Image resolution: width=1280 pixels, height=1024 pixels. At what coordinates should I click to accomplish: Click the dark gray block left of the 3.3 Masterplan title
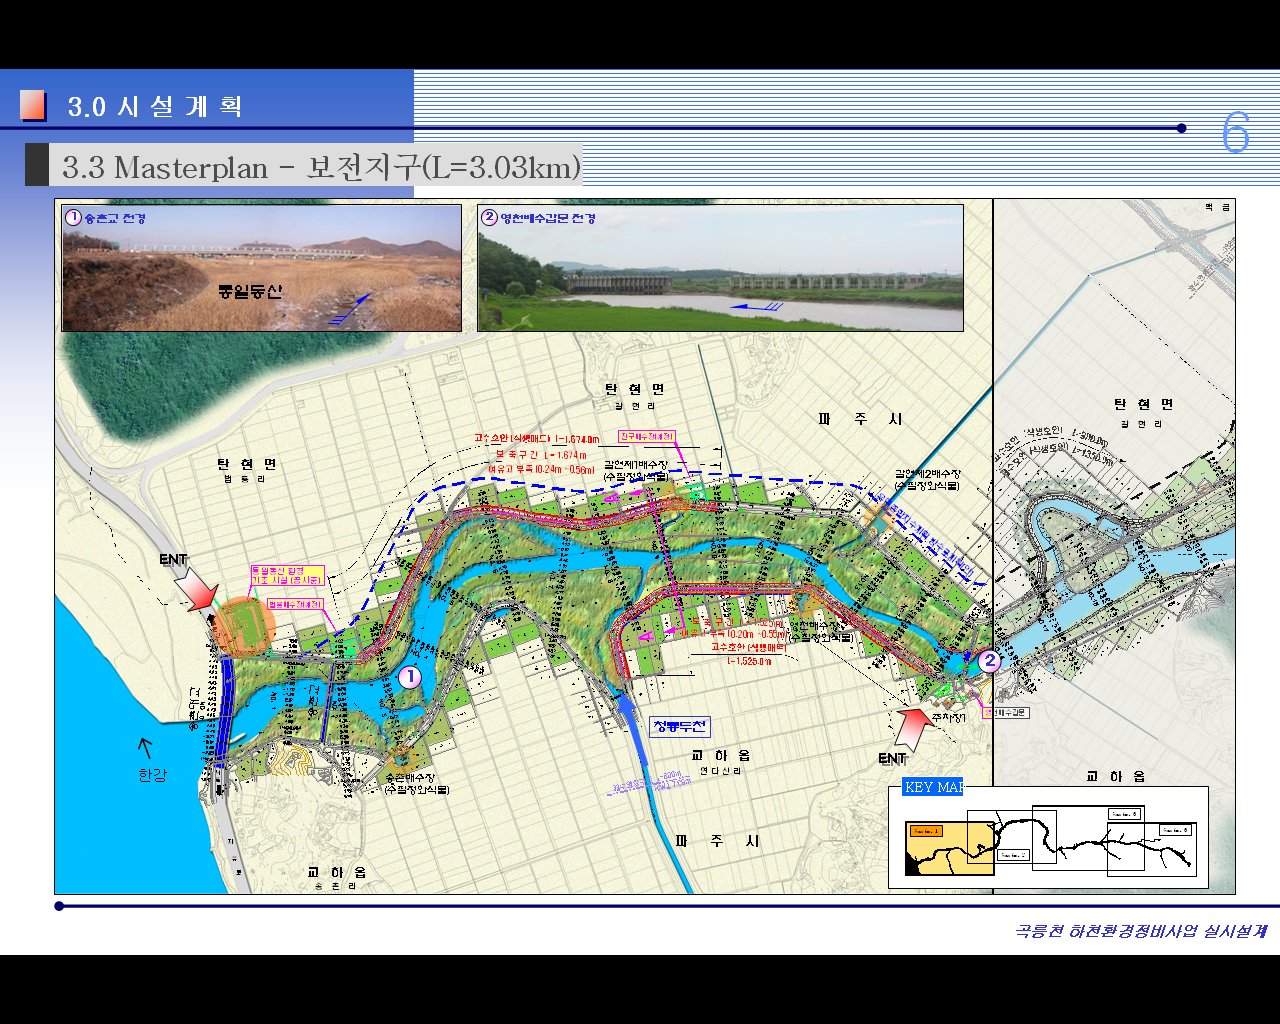(37, 165)
